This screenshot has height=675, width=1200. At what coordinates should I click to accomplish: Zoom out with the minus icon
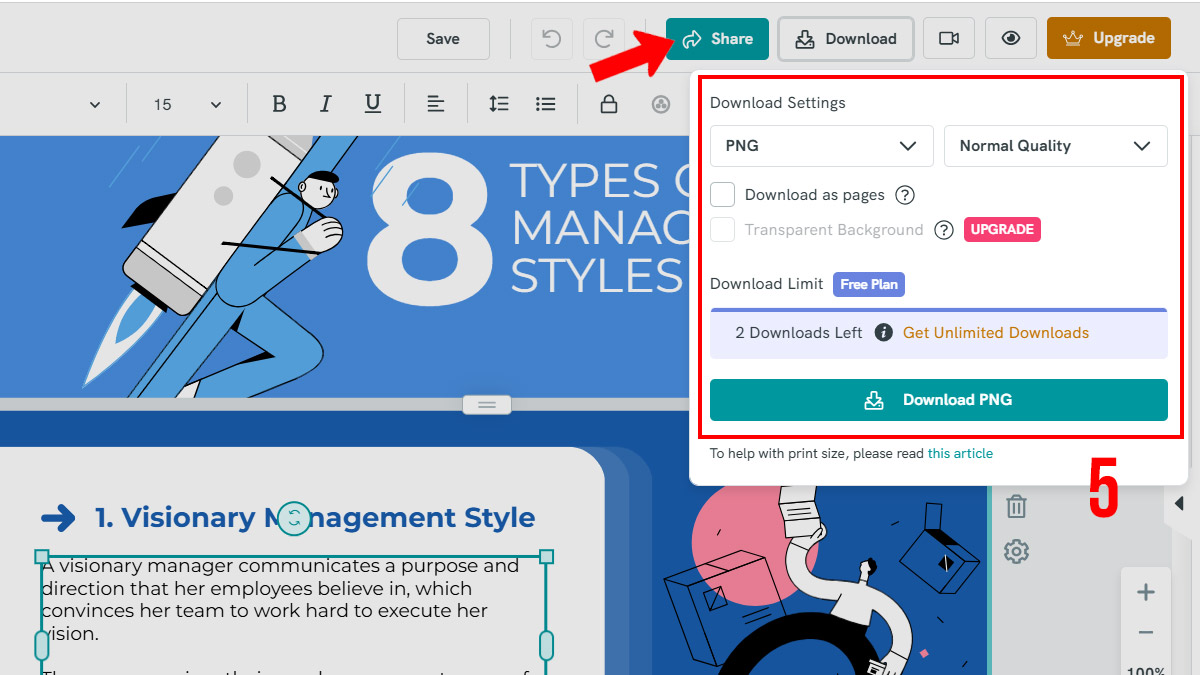[1146, 633]
